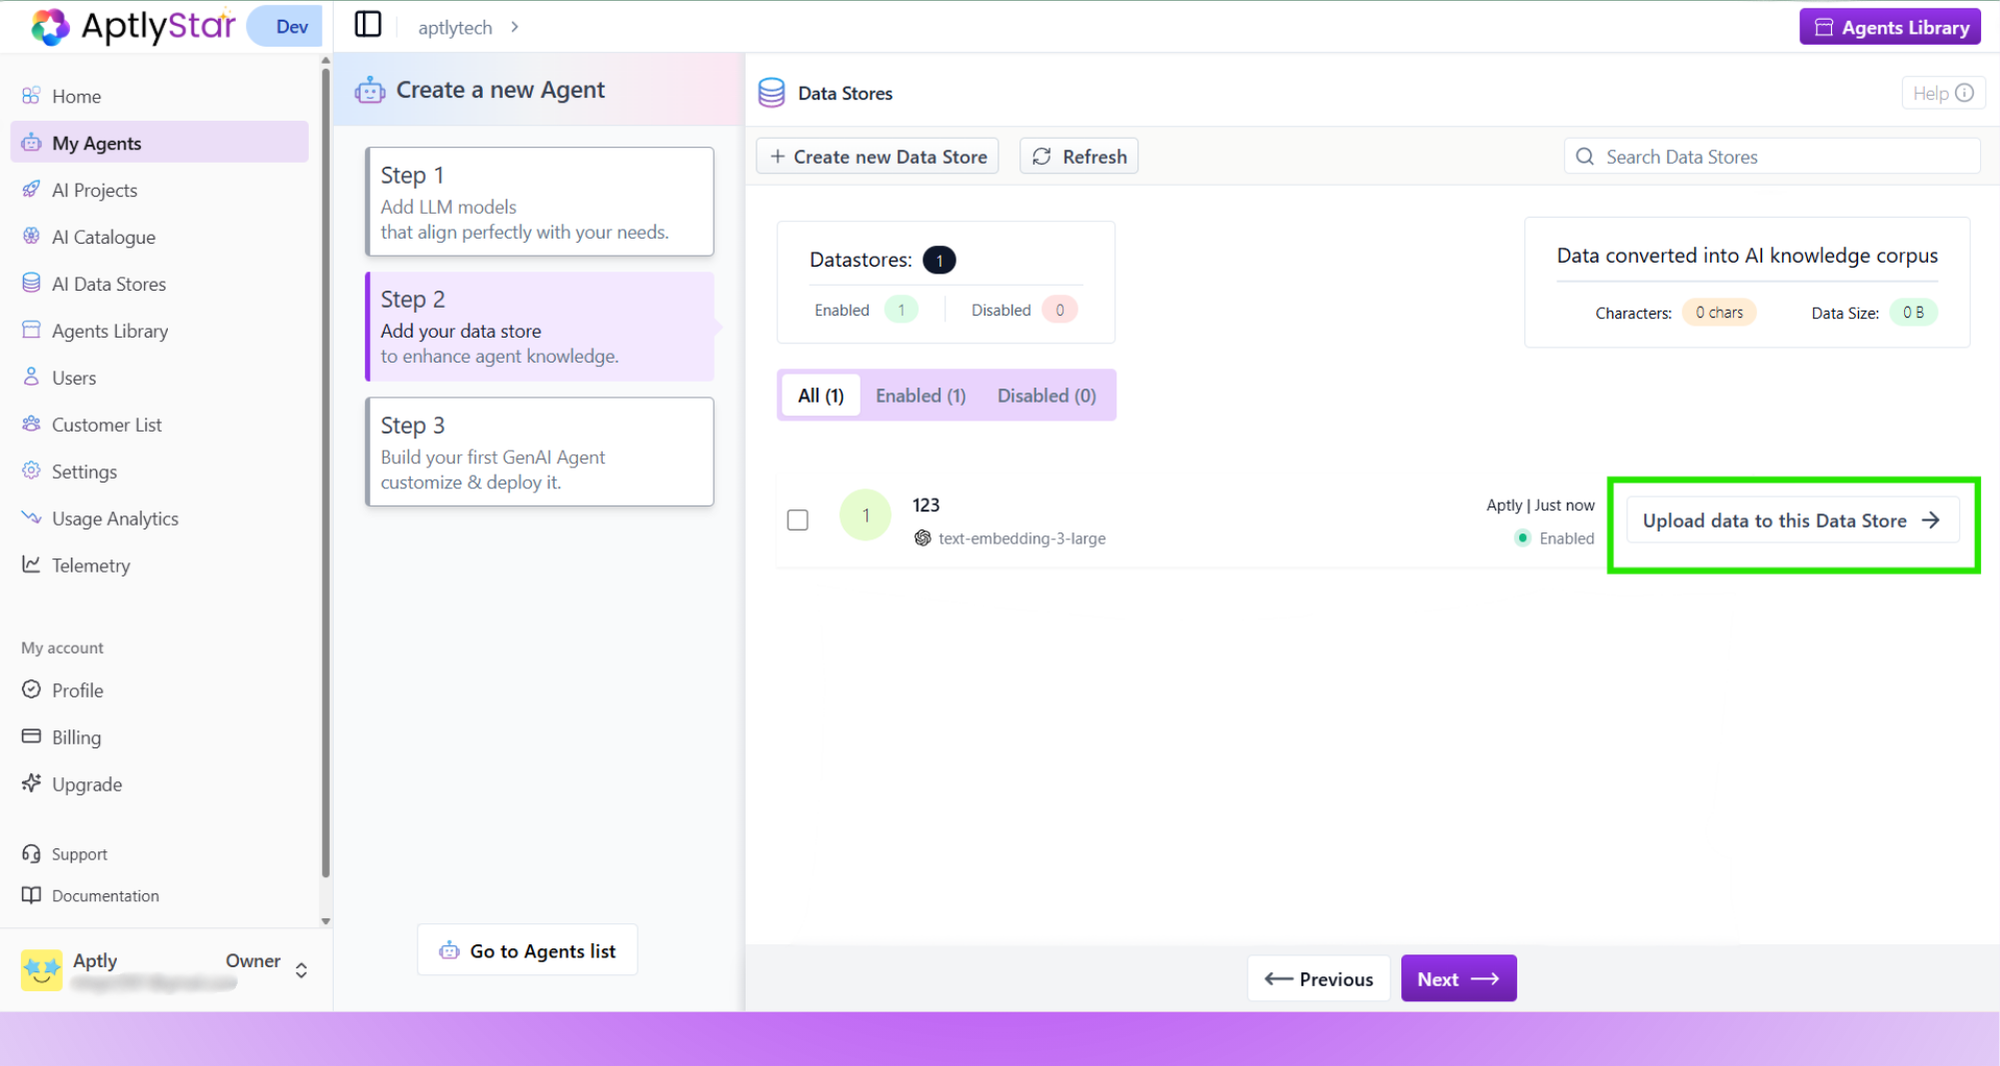Click the 0 B data size badge
The image size is (2000, 1066).
1913,312
